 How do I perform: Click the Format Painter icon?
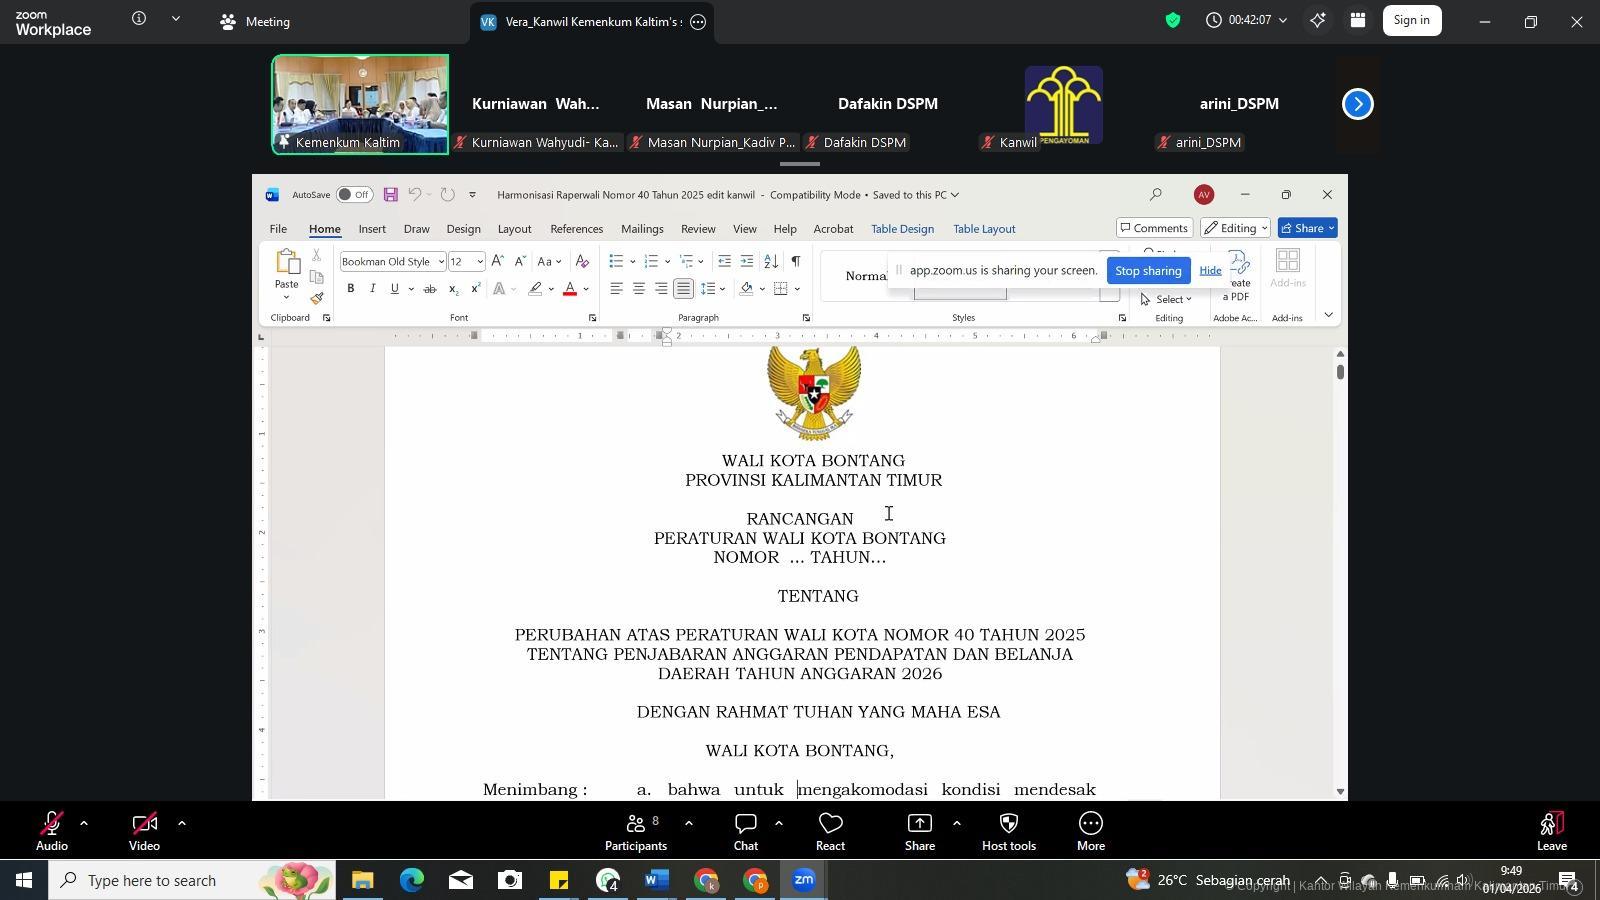coord(317,299)
